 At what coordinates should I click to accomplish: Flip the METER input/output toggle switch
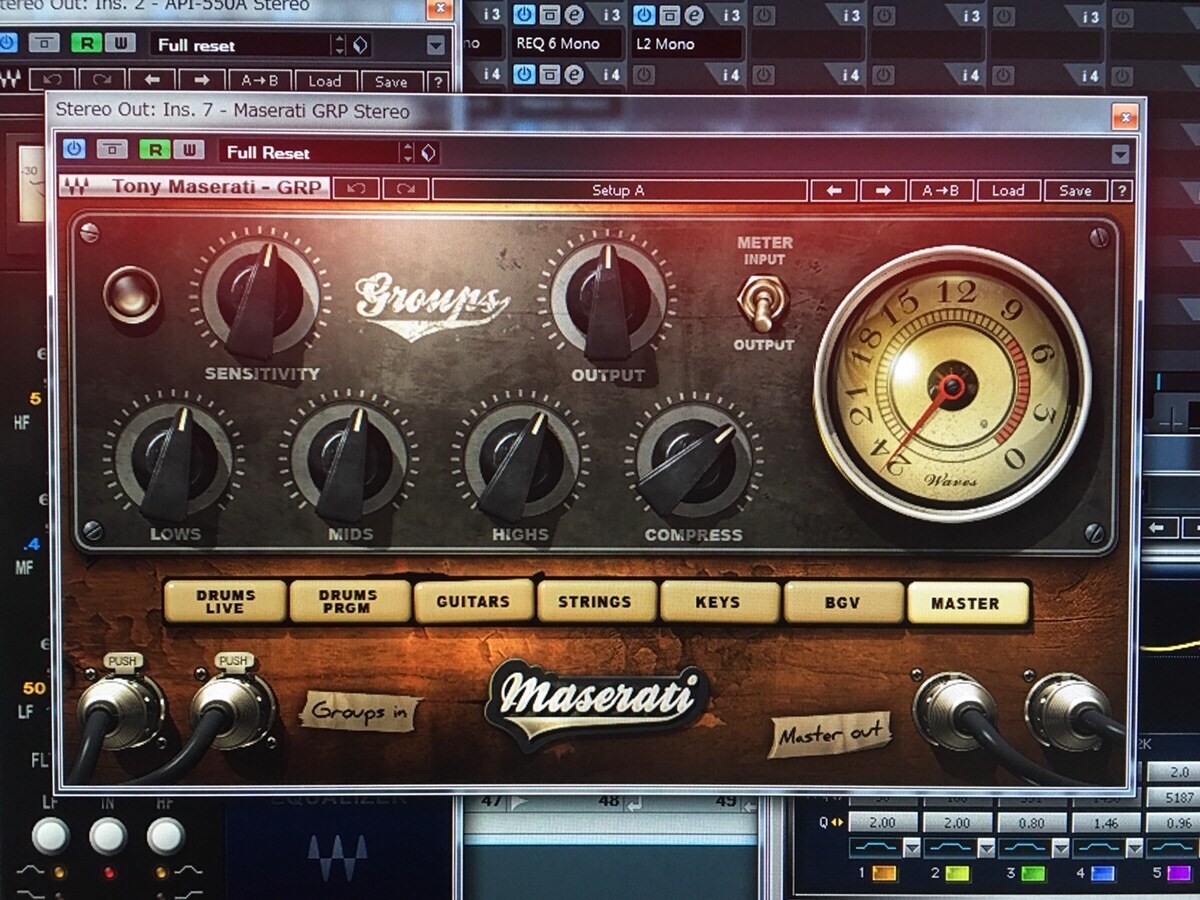[763, 301]
